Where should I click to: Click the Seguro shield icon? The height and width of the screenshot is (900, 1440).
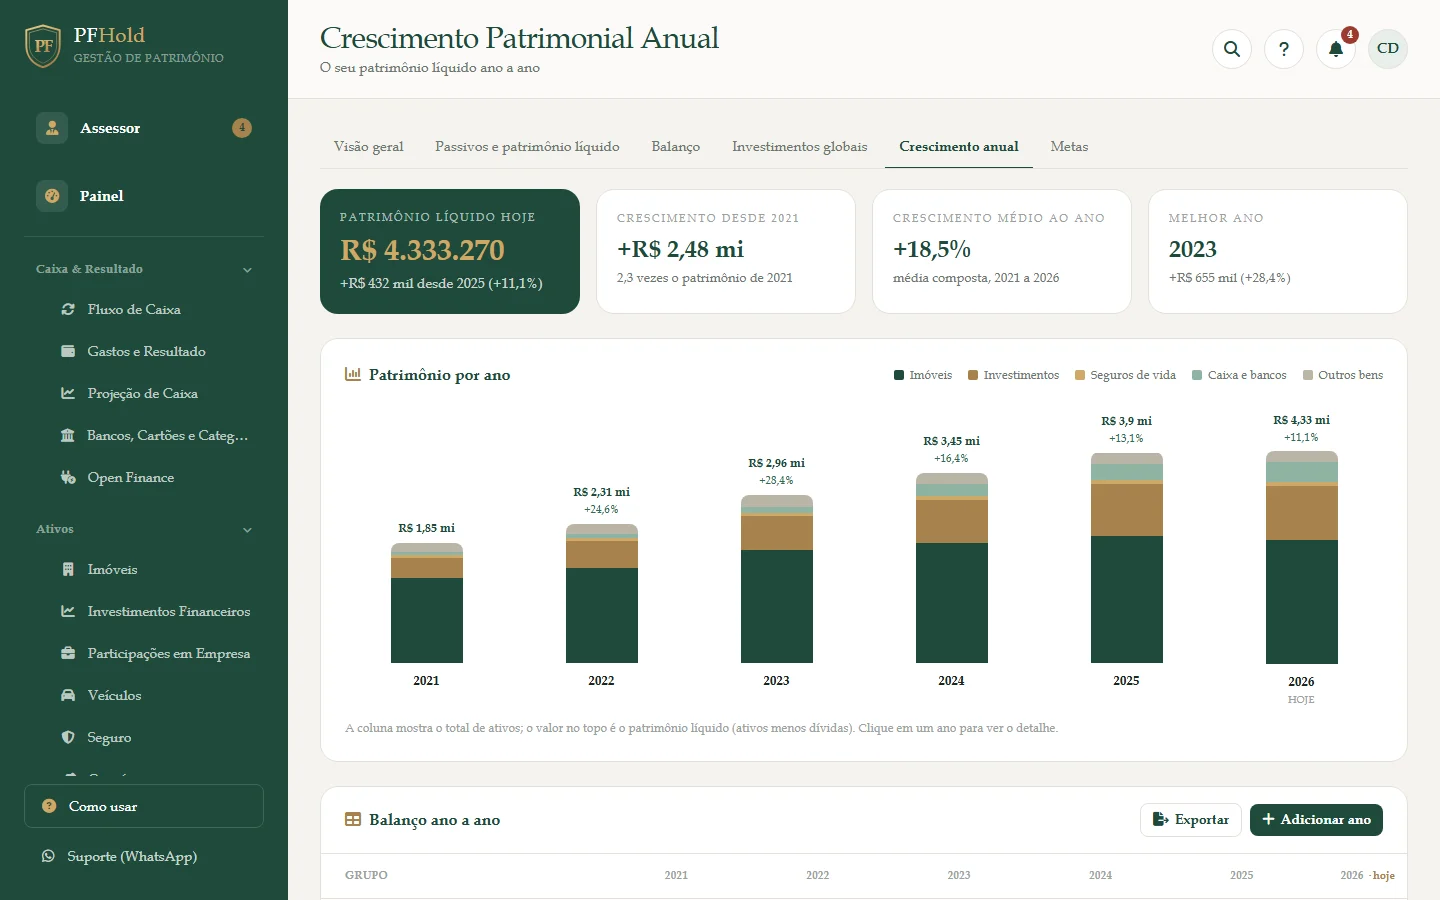click(68, 737)
